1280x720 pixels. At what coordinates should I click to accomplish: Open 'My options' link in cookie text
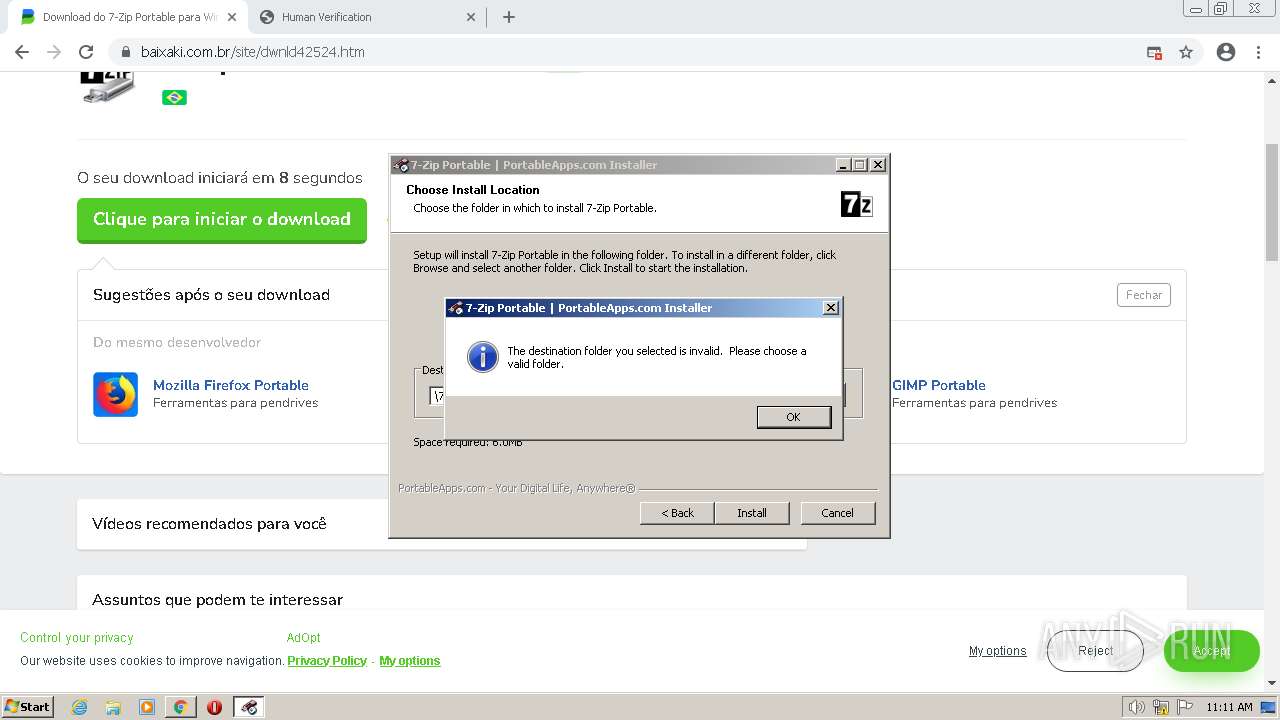pos(410,661)
